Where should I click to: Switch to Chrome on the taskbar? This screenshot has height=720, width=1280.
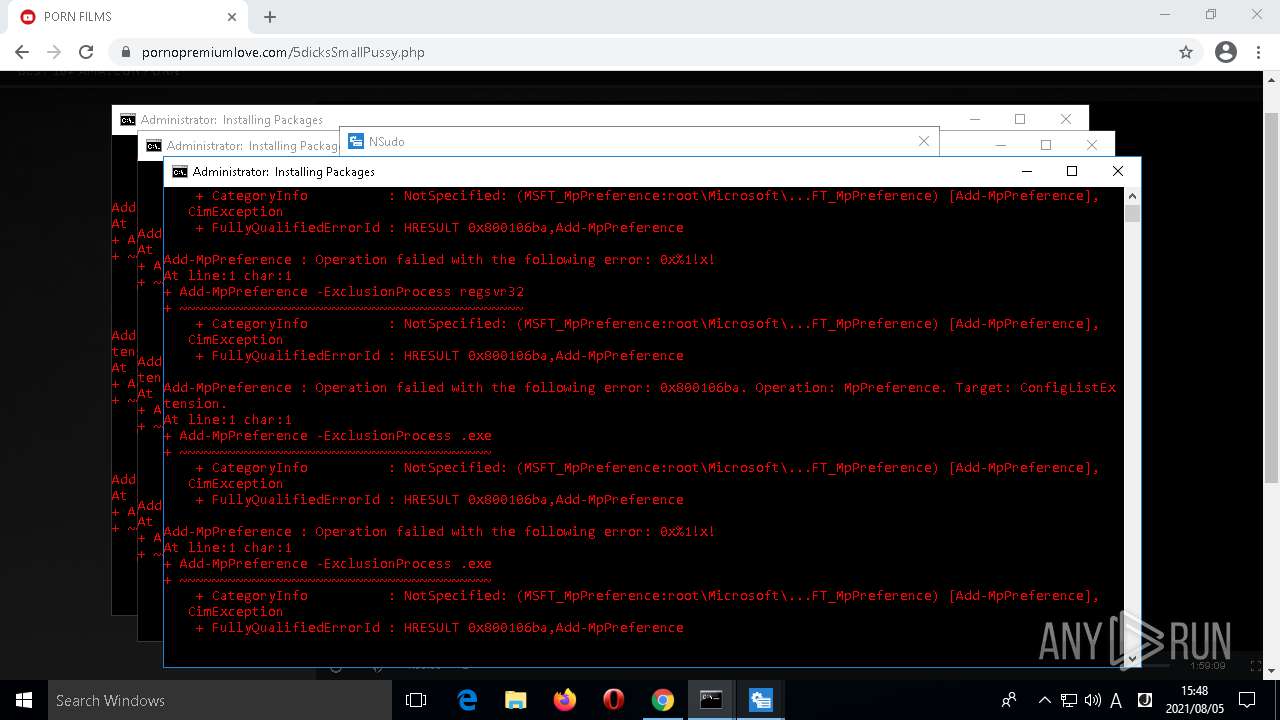pyautogui.click(x=662, y=700)
